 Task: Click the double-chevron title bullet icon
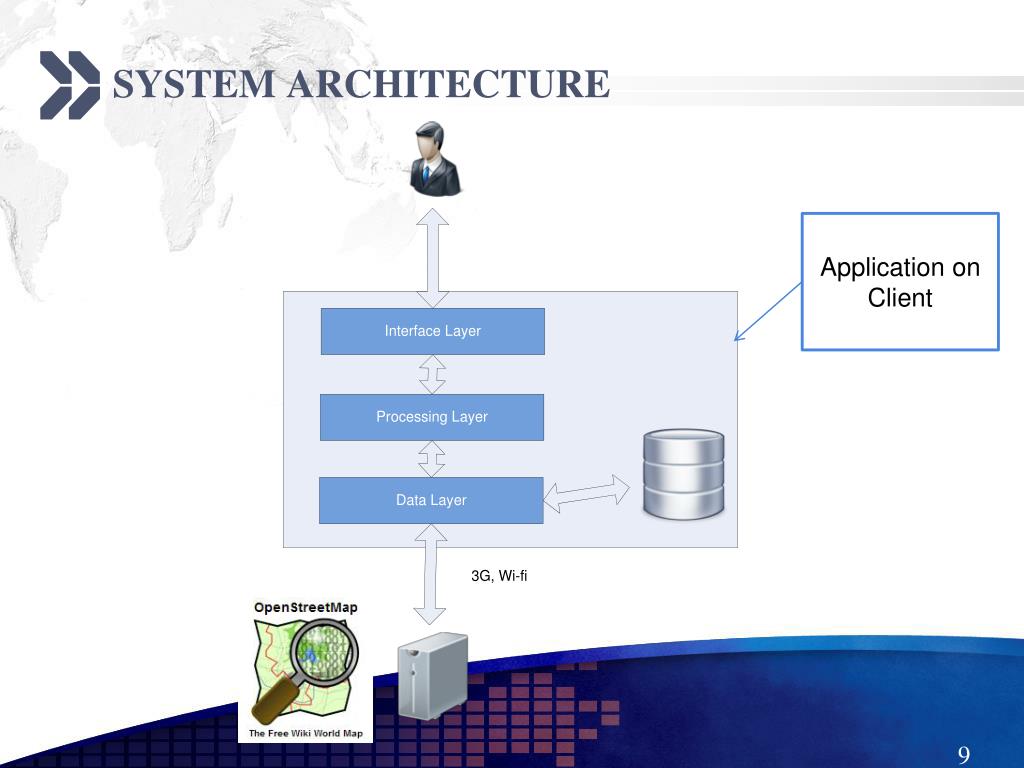point(70,85)
